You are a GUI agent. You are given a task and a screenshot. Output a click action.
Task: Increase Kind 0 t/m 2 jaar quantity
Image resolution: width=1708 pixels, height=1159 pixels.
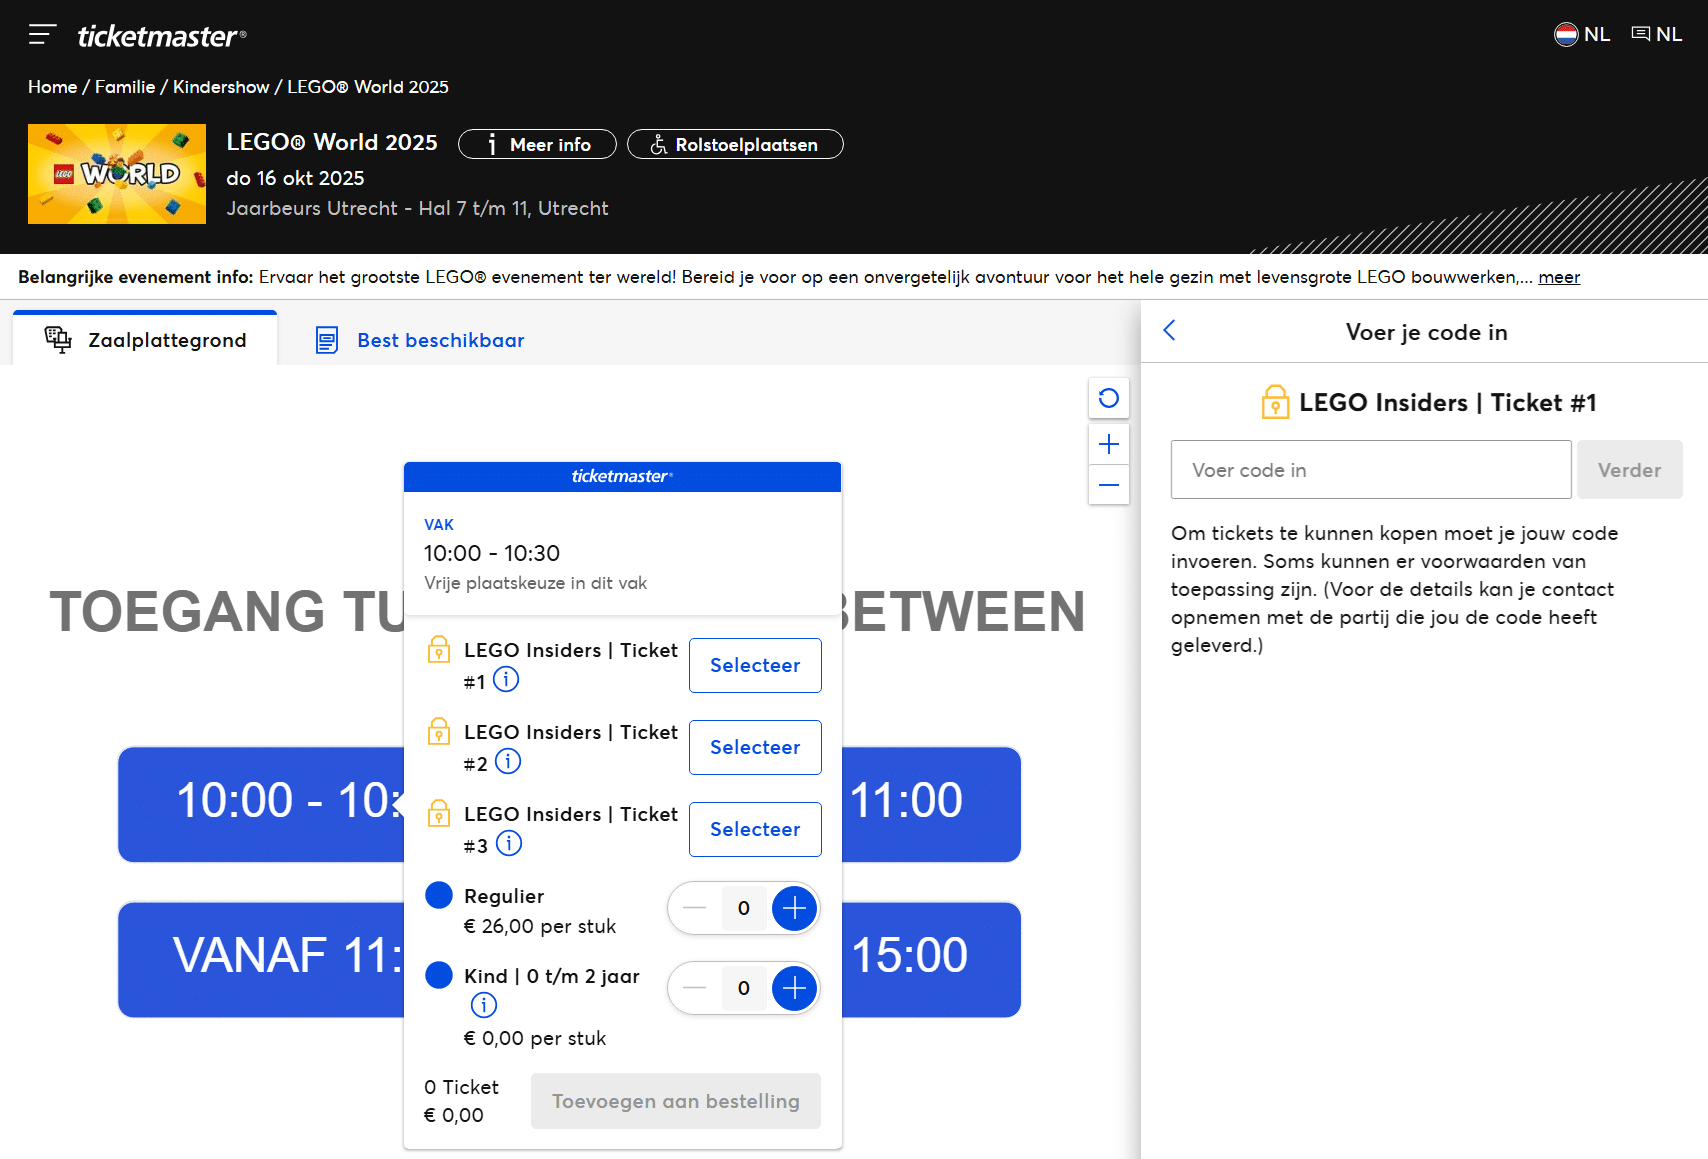pyautogui.click(x=794, y=988)
